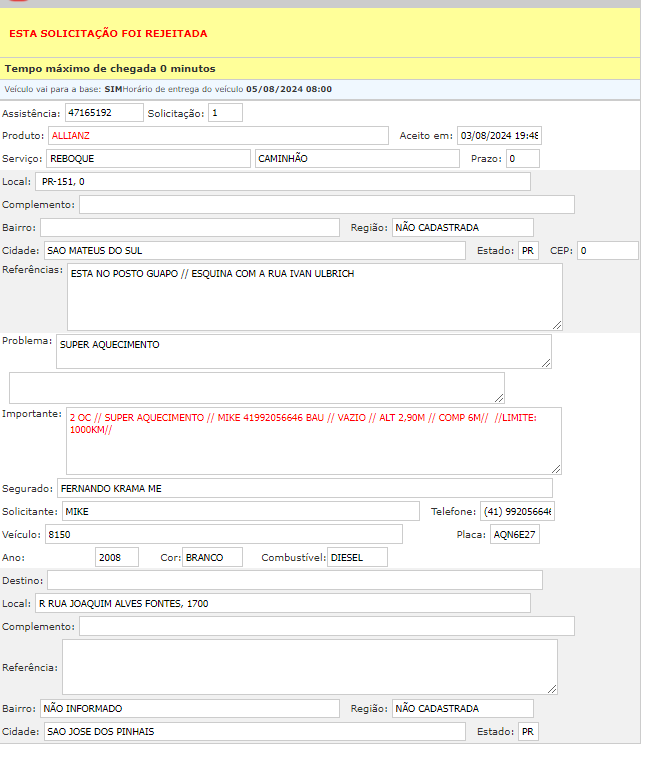The width and height of the screenshot is (647, 765).
Task: Click inside the Referências text area
Action: tap(314, 296)
